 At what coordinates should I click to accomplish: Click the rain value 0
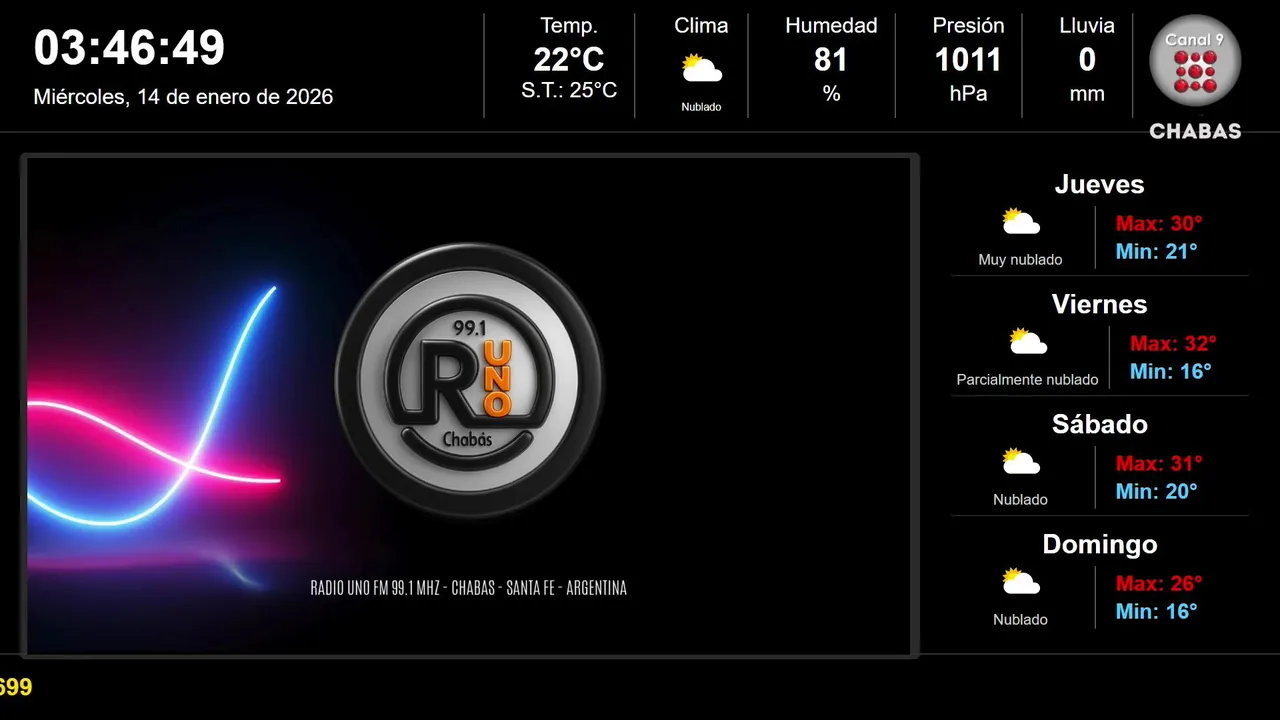pos(1087,60)
